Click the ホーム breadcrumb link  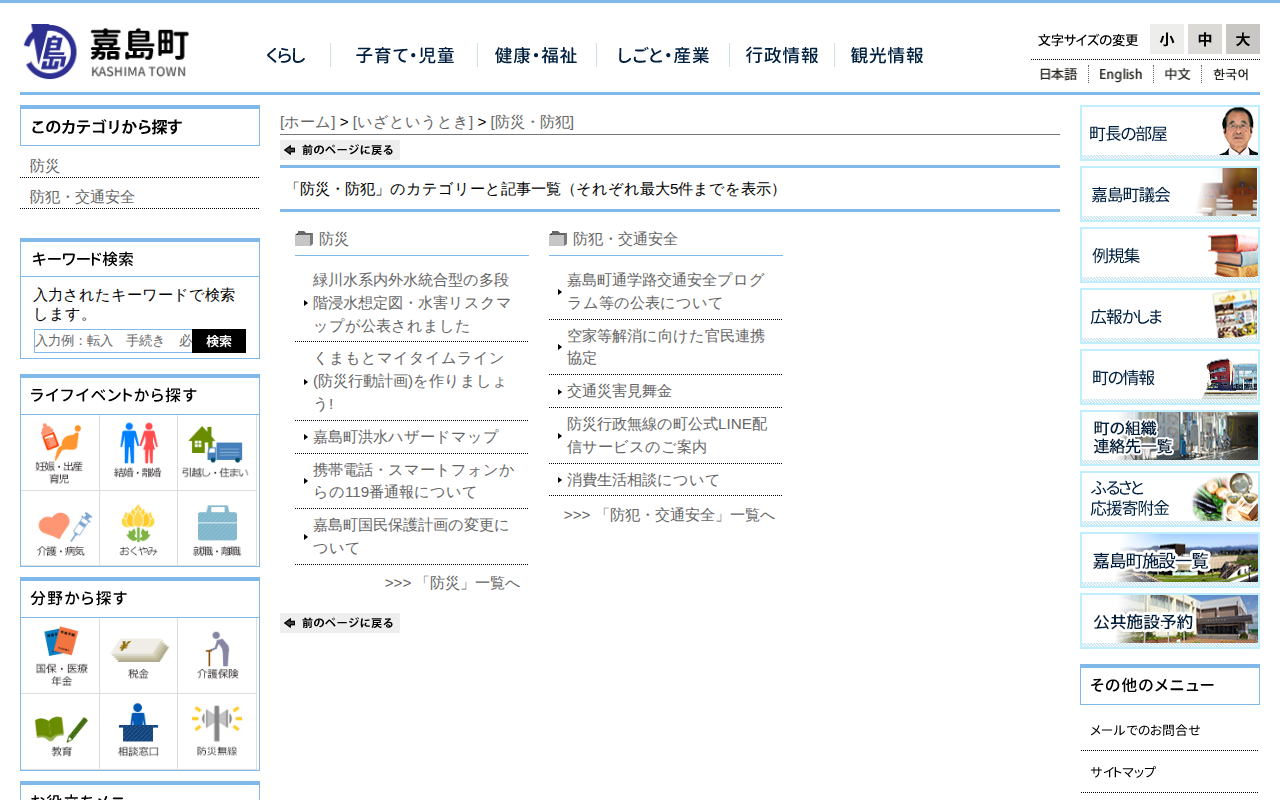(308, 122)
